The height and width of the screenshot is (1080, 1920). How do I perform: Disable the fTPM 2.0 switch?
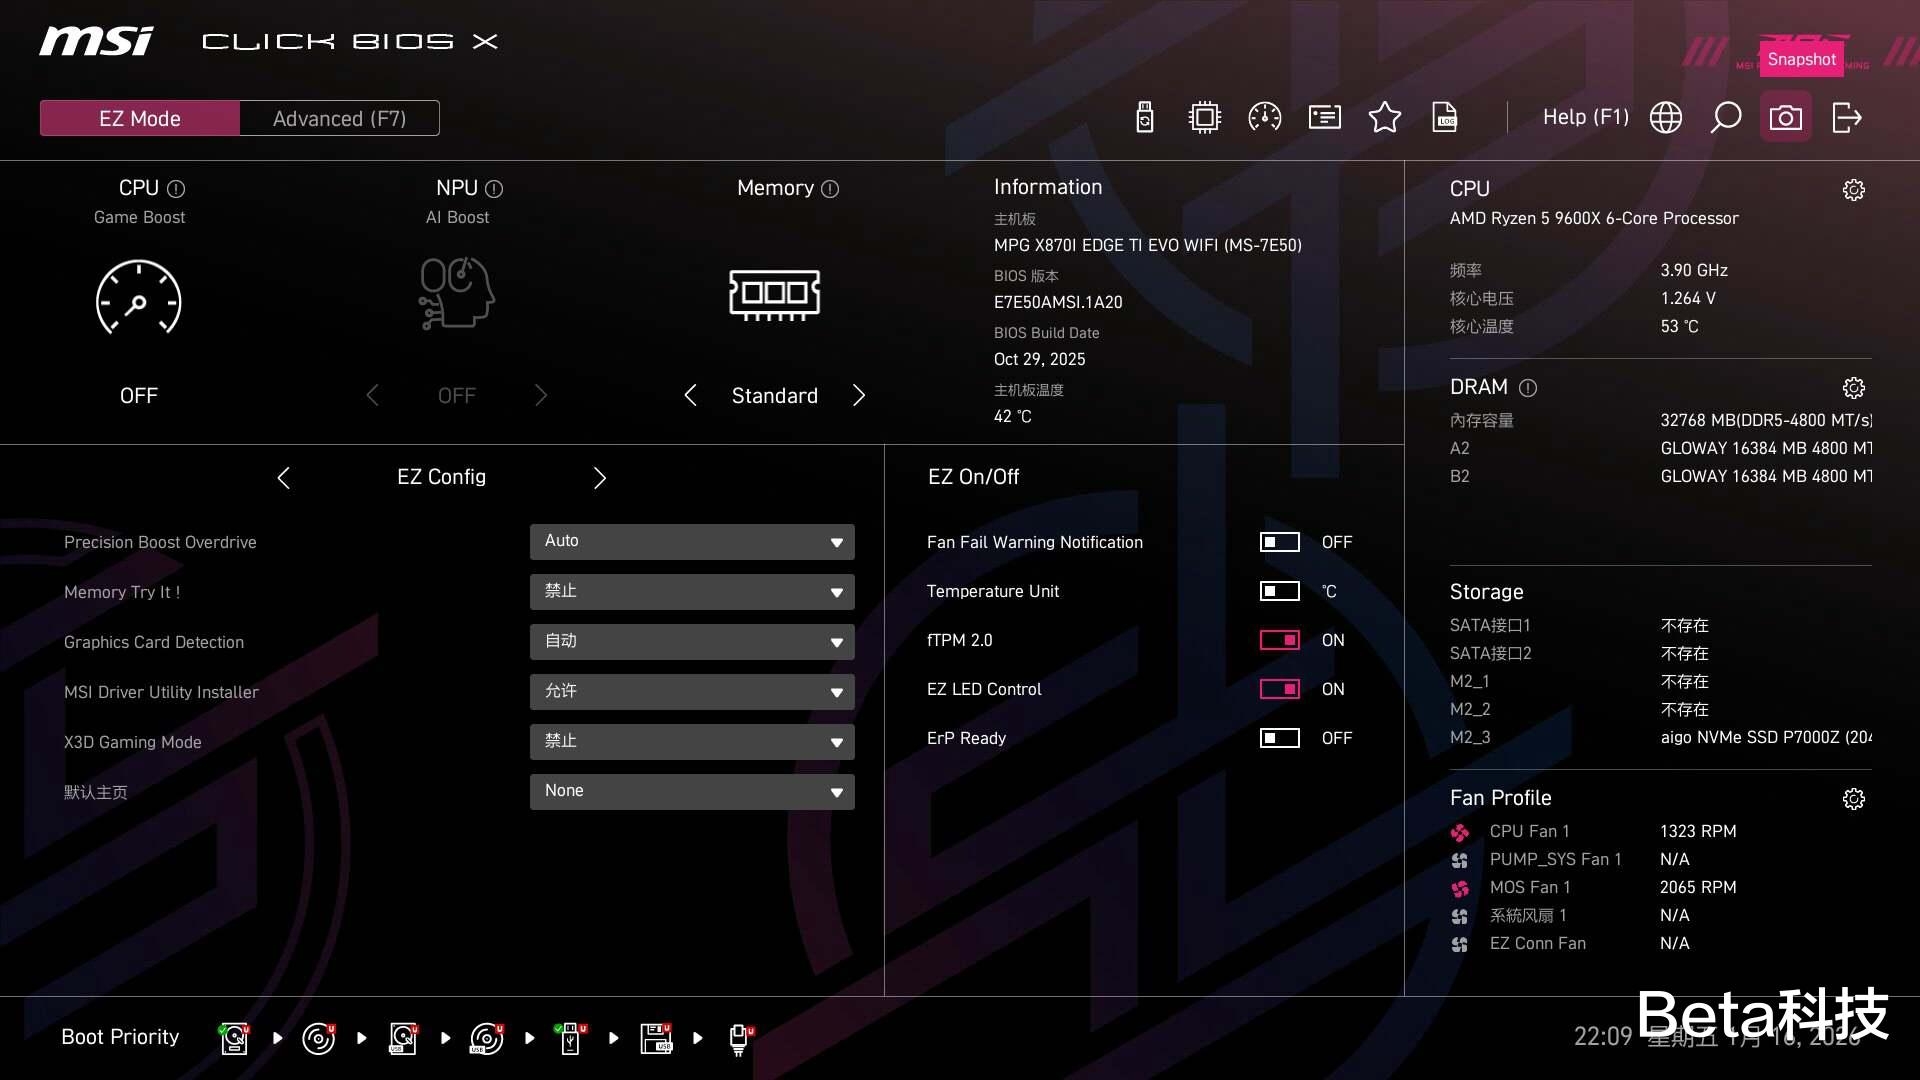point(1279,640)
